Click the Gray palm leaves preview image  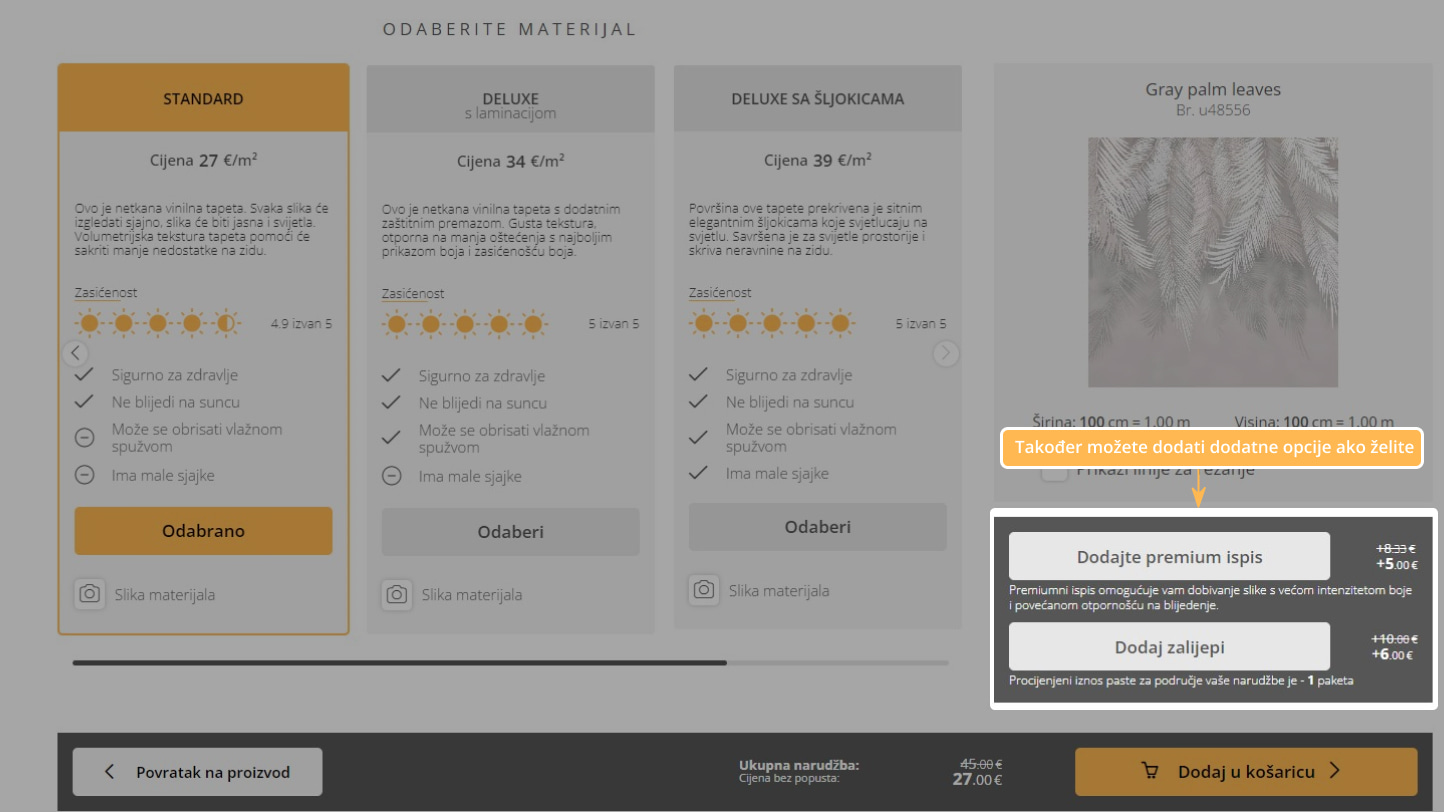tap(1212, 262)
